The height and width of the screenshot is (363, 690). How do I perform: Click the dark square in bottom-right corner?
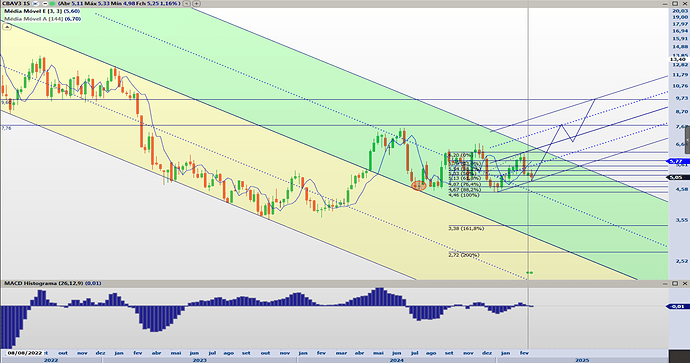(679, 356)
